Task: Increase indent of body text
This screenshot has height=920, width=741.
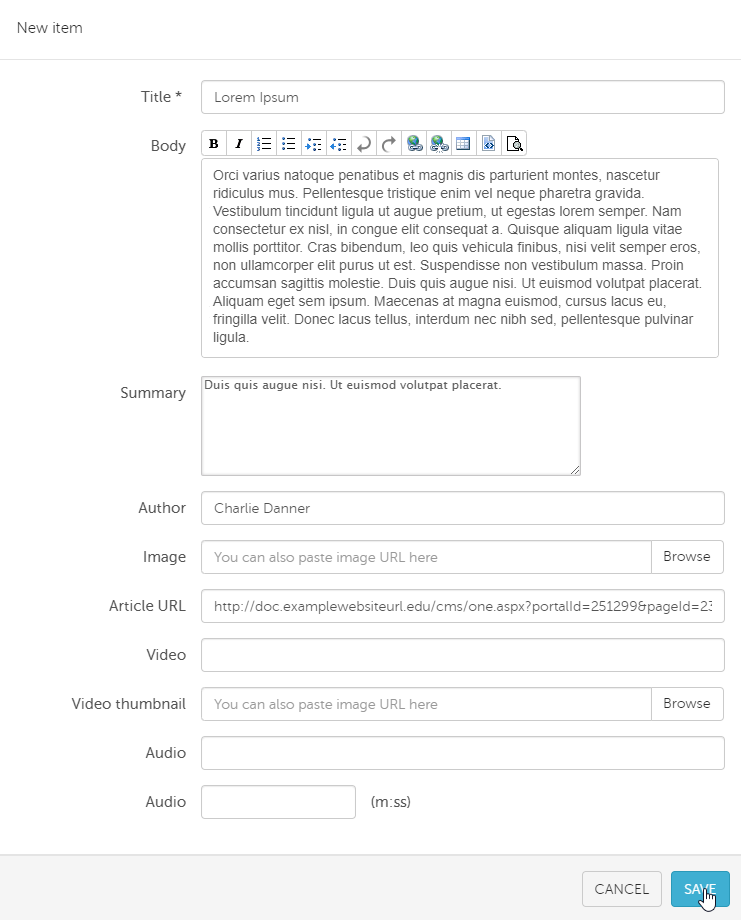Action: coord(314,144)
